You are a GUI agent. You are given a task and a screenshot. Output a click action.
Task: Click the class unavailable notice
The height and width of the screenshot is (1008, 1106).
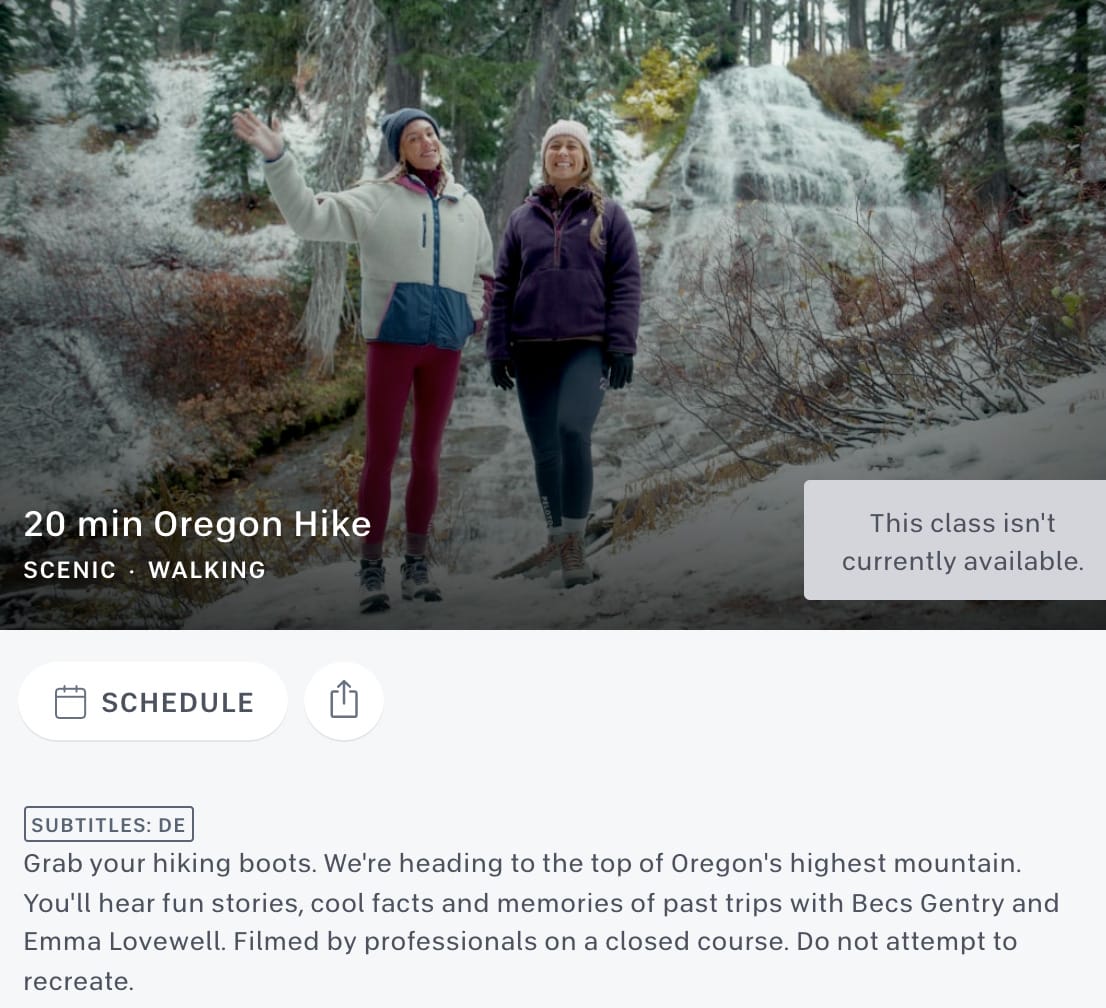coord(955,540)
